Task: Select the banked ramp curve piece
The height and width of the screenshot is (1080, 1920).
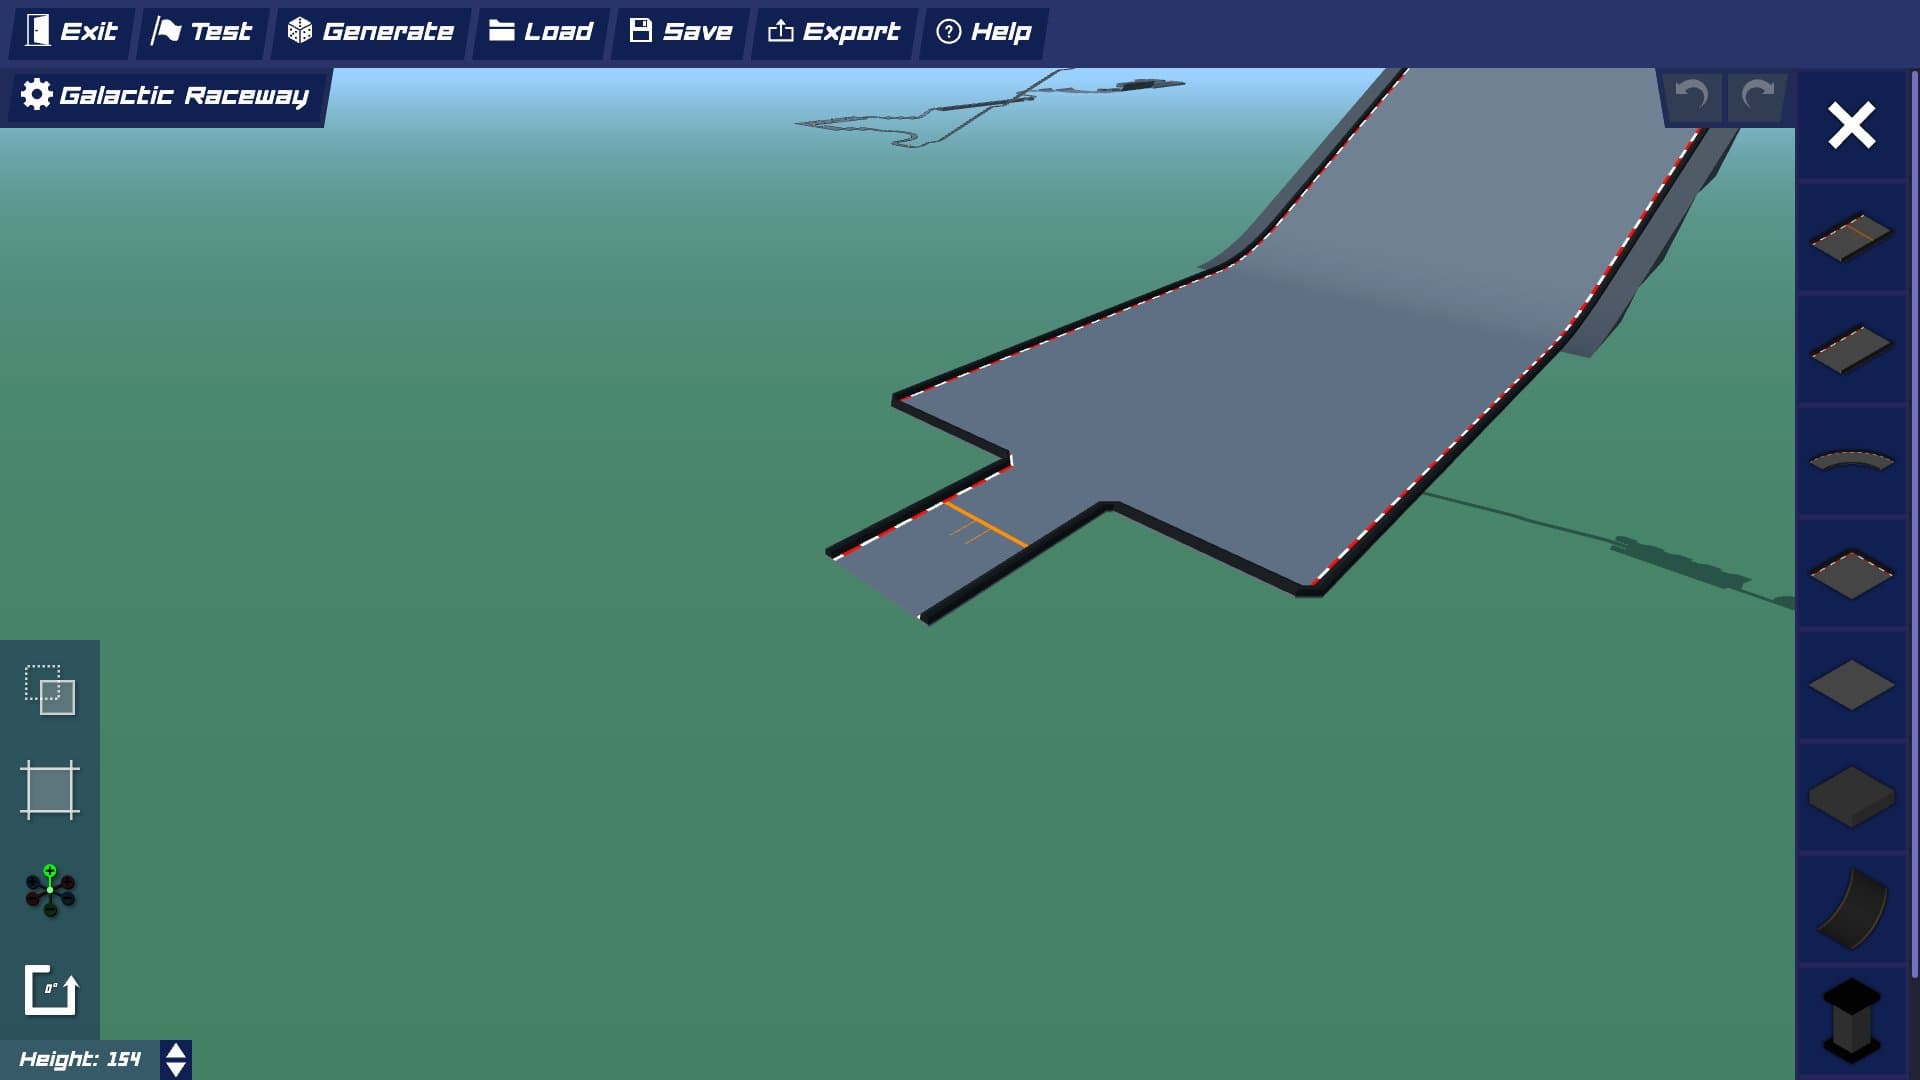Action: (1851, 909)
